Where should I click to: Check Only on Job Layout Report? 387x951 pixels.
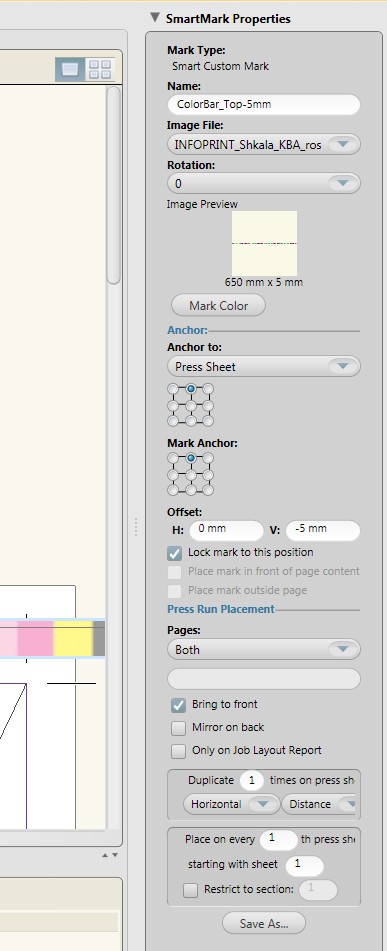(x=178, y=751)
